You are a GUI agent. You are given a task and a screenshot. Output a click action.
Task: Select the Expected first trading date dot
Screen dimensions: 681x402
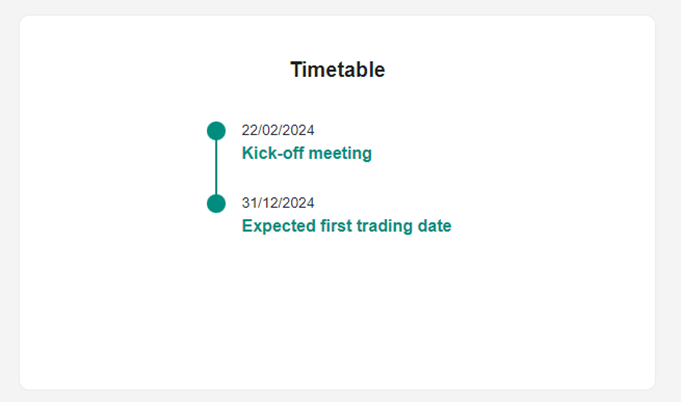[x=216, y=203]
